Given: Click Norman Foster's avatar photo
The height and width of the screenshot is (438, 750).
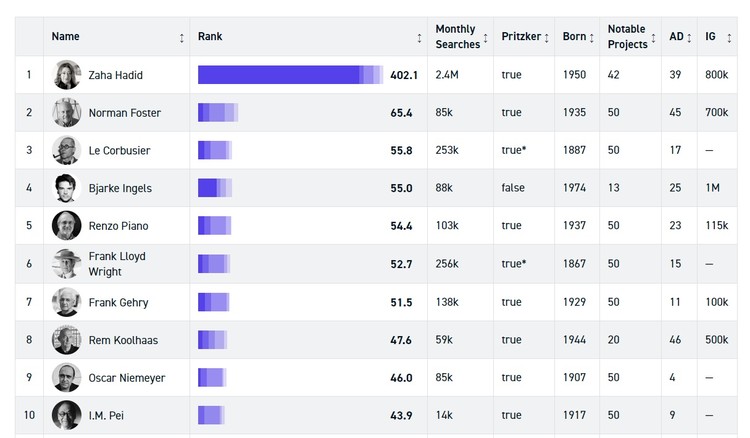Looking at the screenshot, I should [x=66, y=112].
